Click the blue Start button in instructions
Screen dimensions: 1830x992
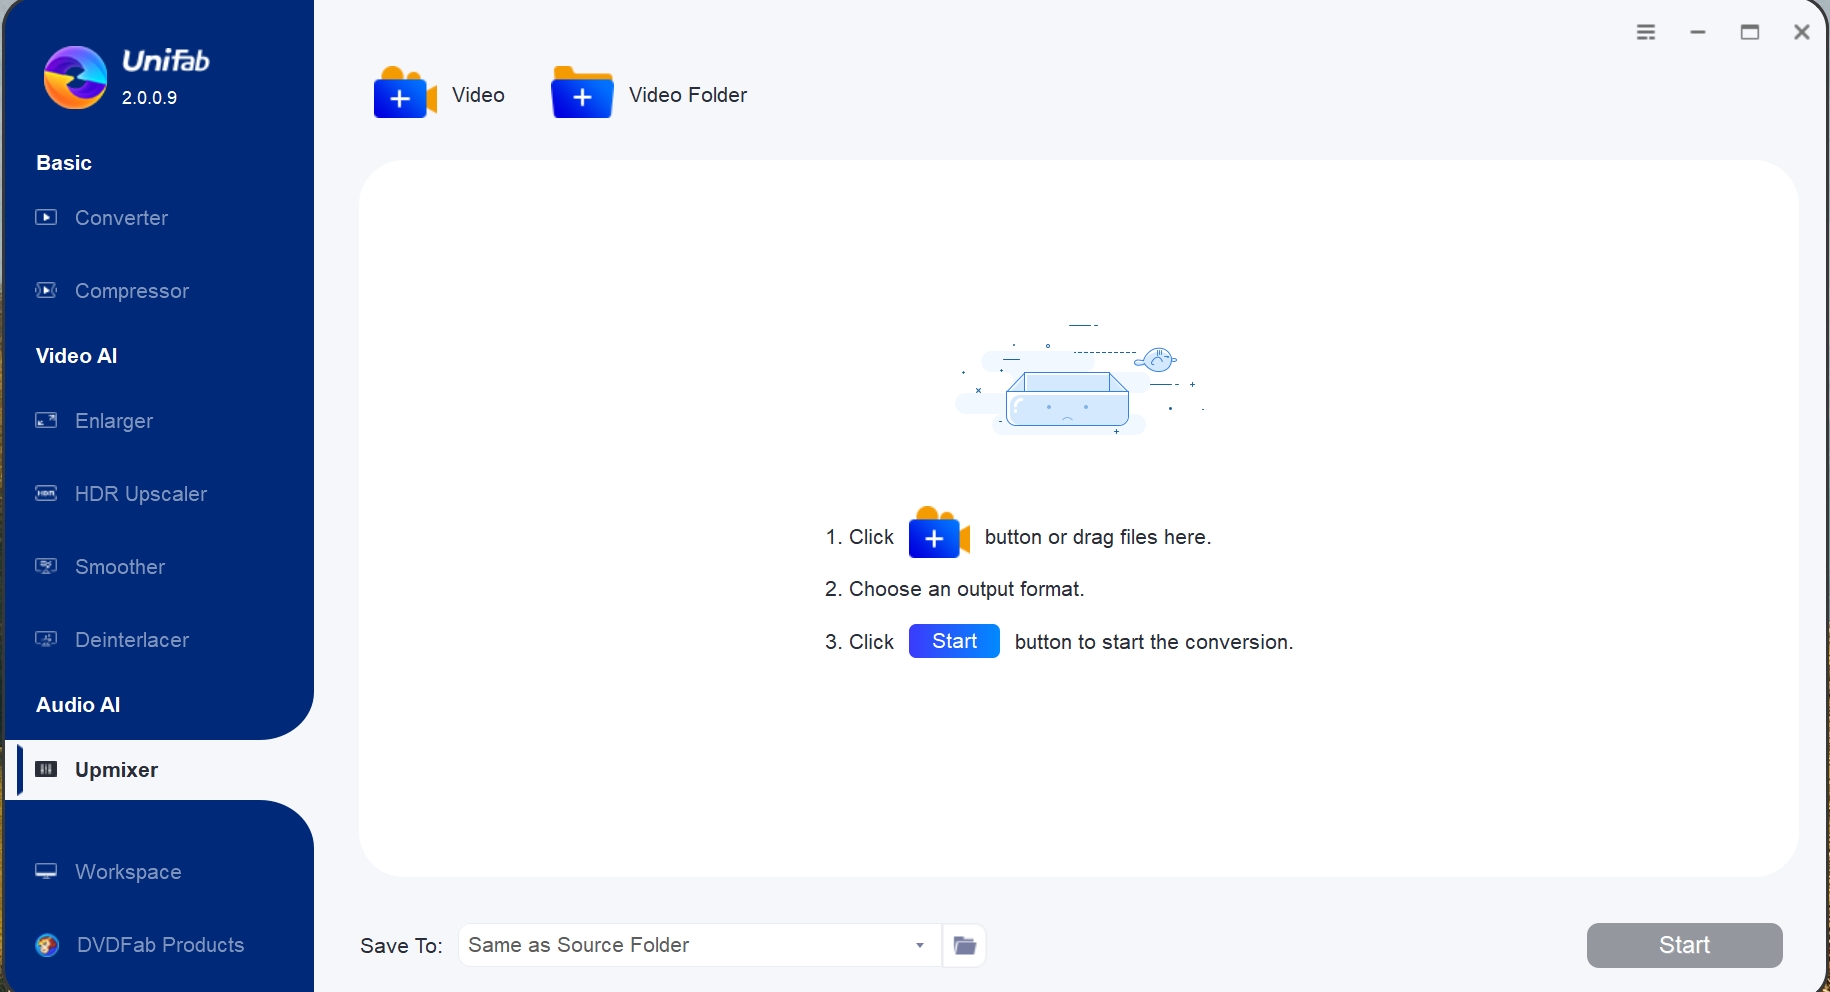pyautogui.click(x=953, y=641)
